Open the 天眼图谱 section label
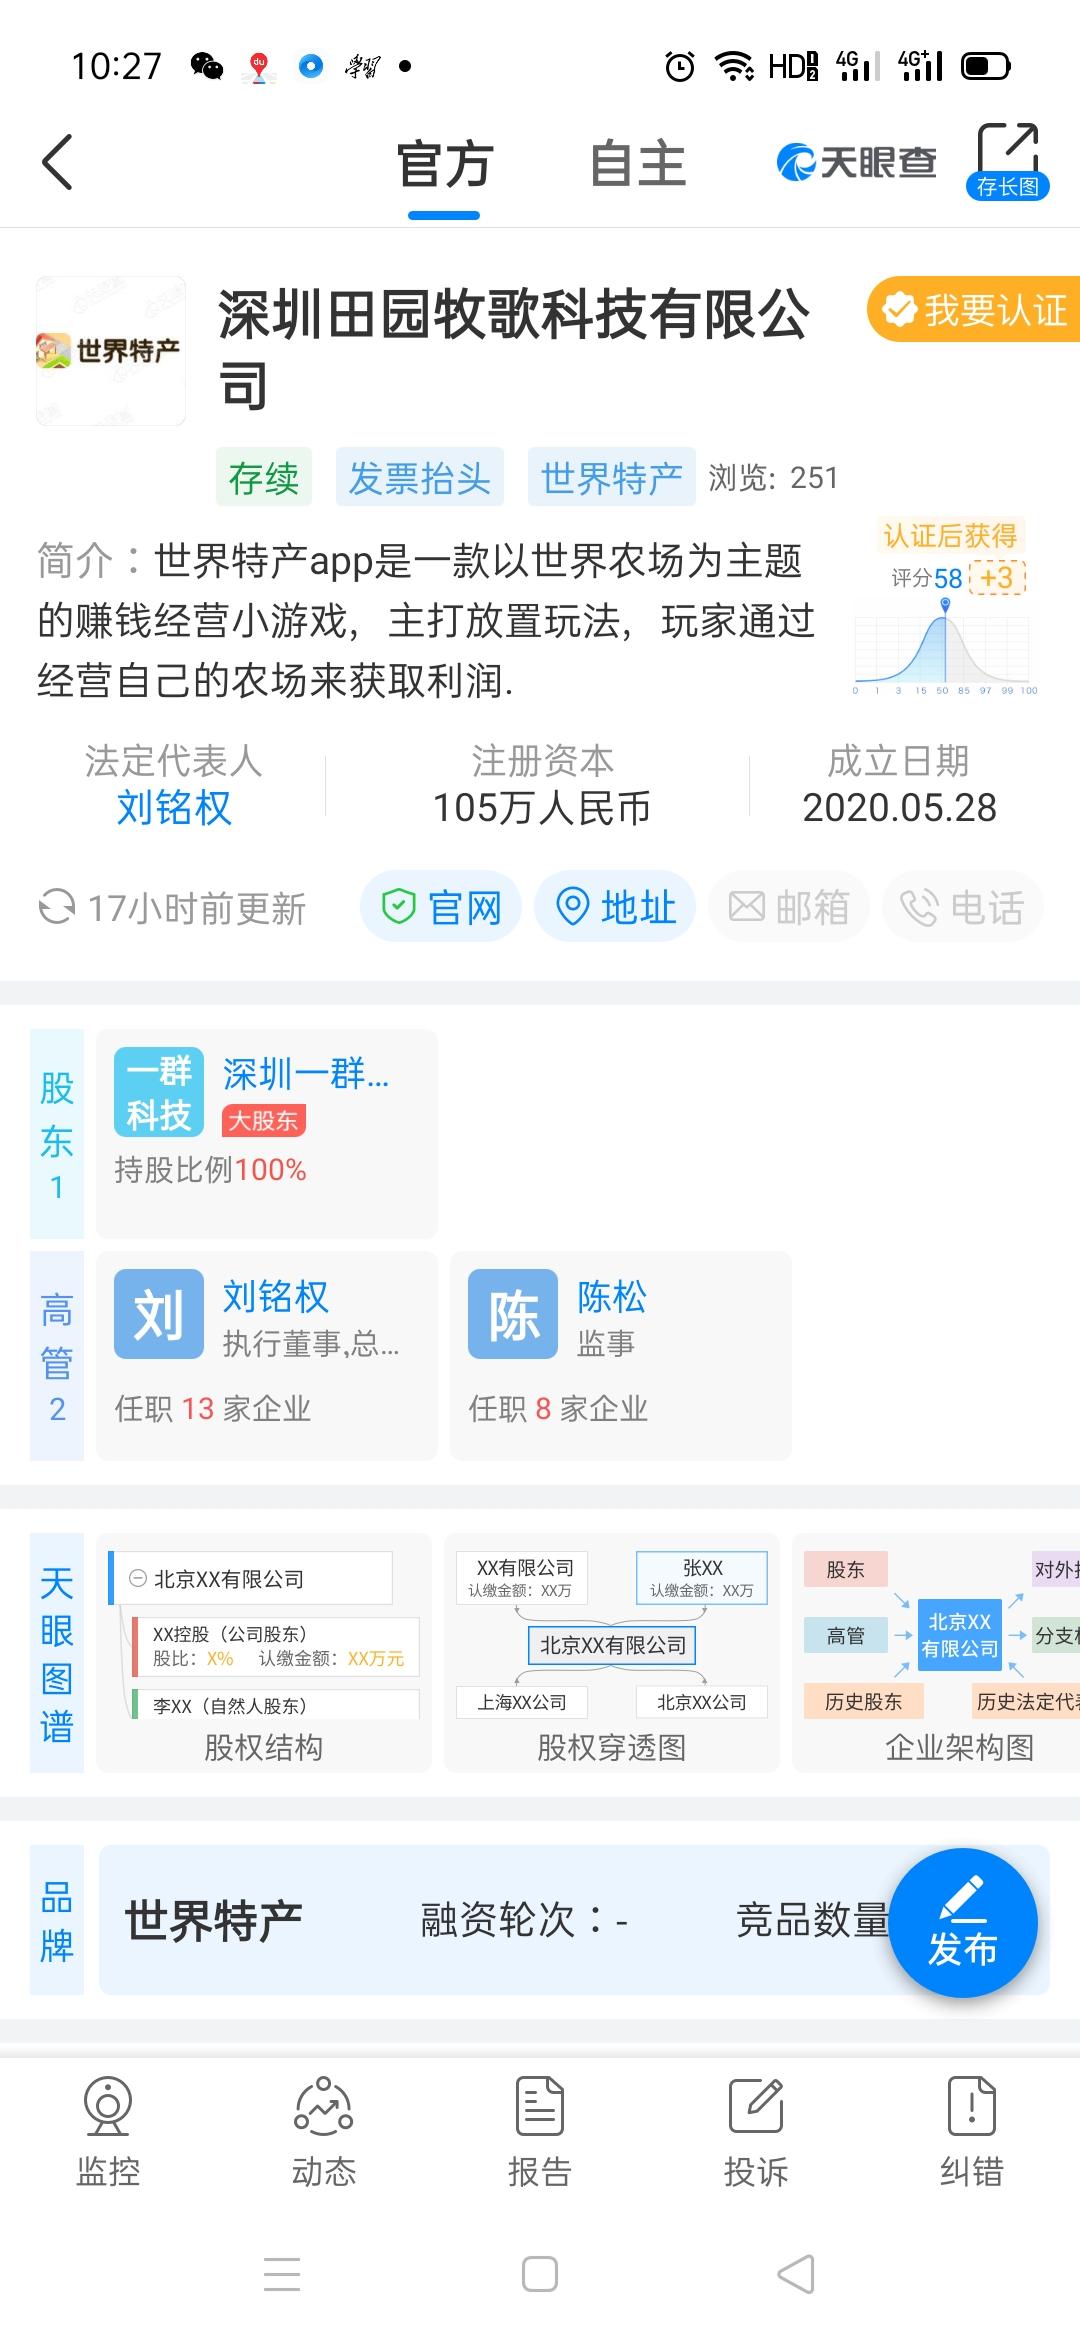Screen dimensions: 1080x2340 pyautogui.click(x=57, y=1653)
